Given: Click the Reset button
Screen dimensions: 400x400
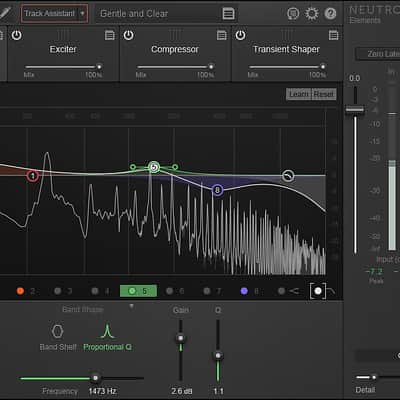Looking at the screenshot, I should (324, 94).
